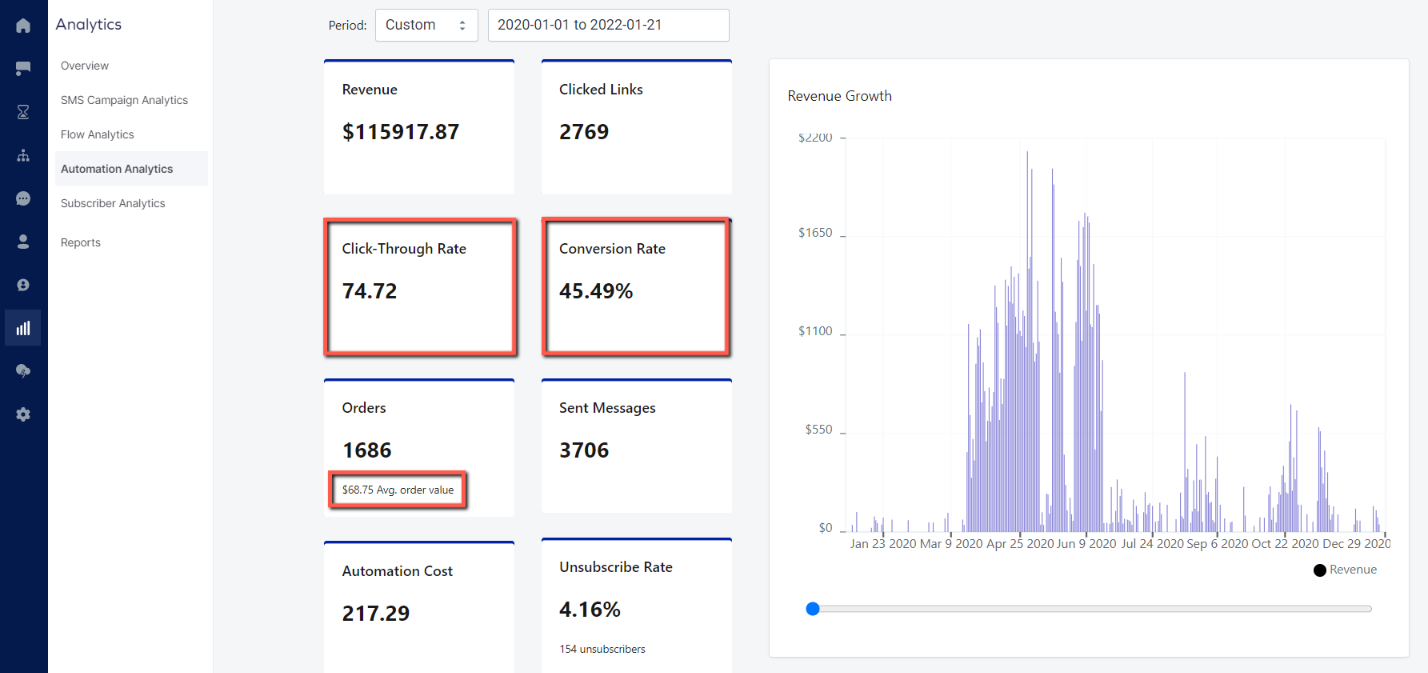Click the date range input field
Screen dimensions: 1428x673
pyautogui.click(x=608, y=25)
